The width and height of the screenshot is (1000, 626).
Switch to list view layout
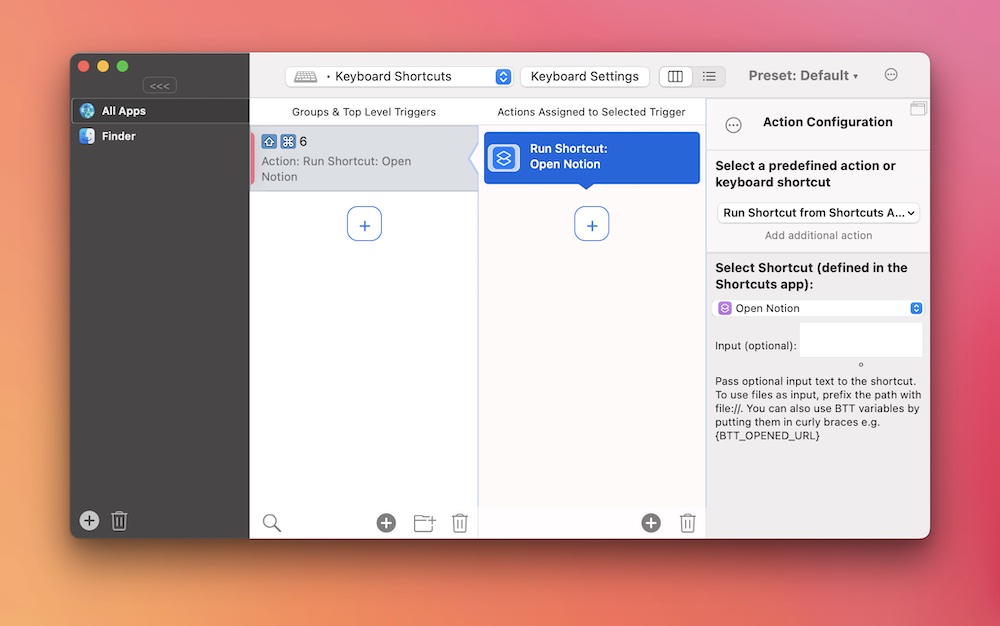click(x=709, y=76)
